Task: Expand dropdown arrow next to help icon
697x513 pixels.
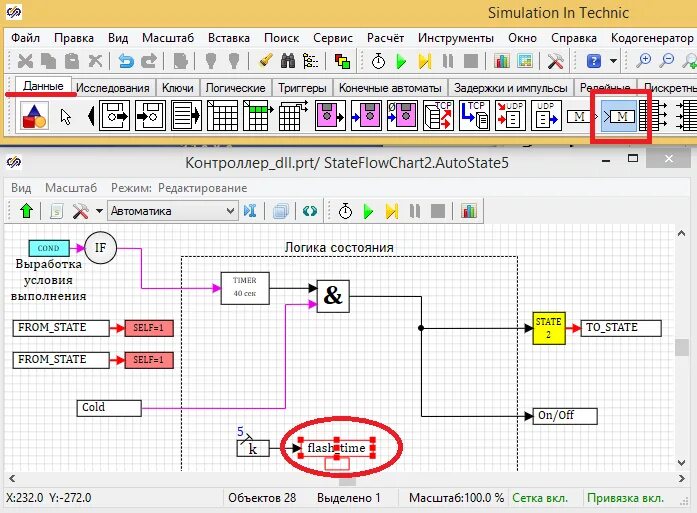Action: (613, 60)
